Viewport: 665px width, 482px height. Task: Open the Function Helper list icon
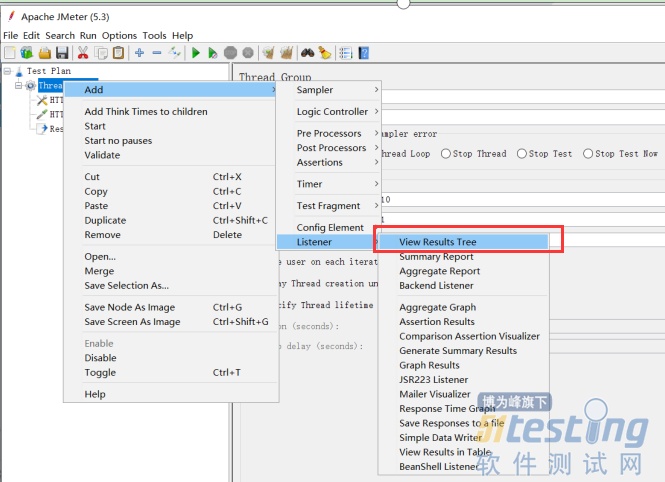(346, 53)
